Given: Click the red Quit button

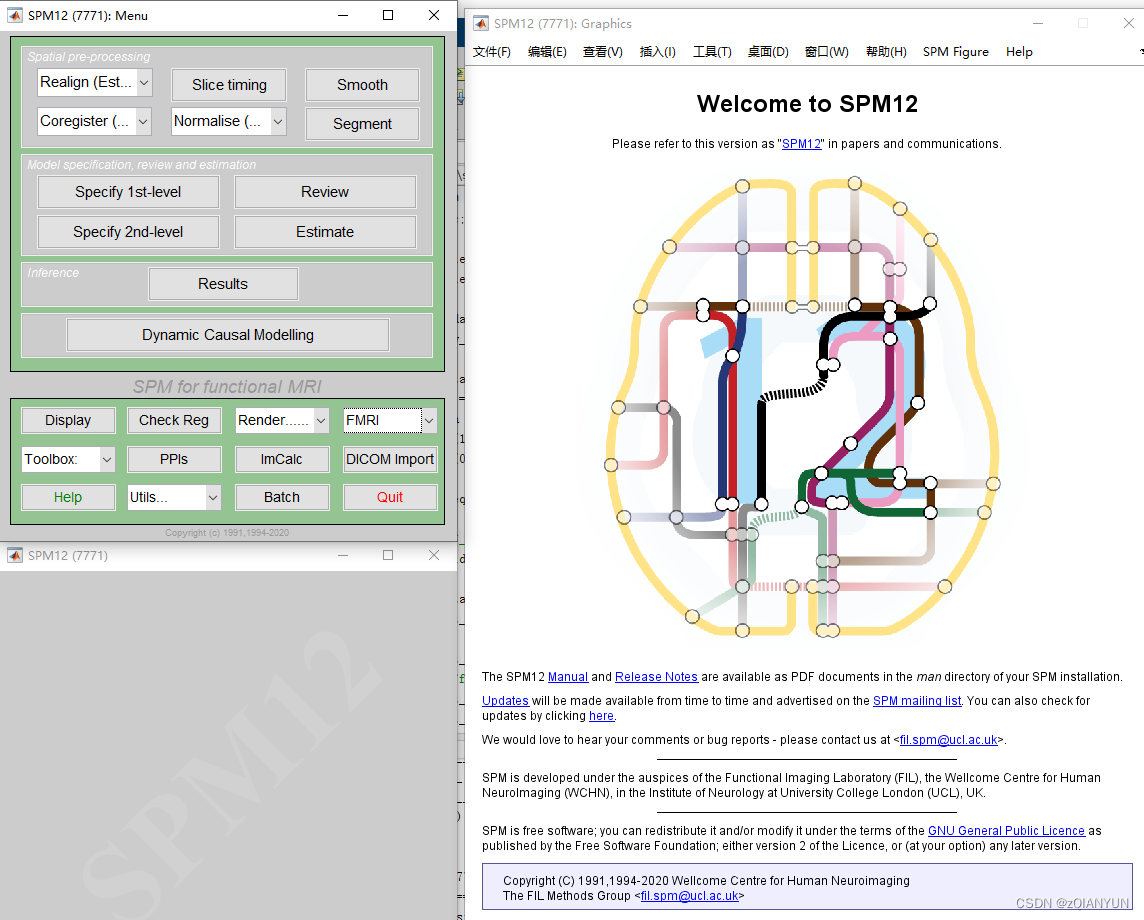Looking at the screenshot, I should tap(390, 498).
